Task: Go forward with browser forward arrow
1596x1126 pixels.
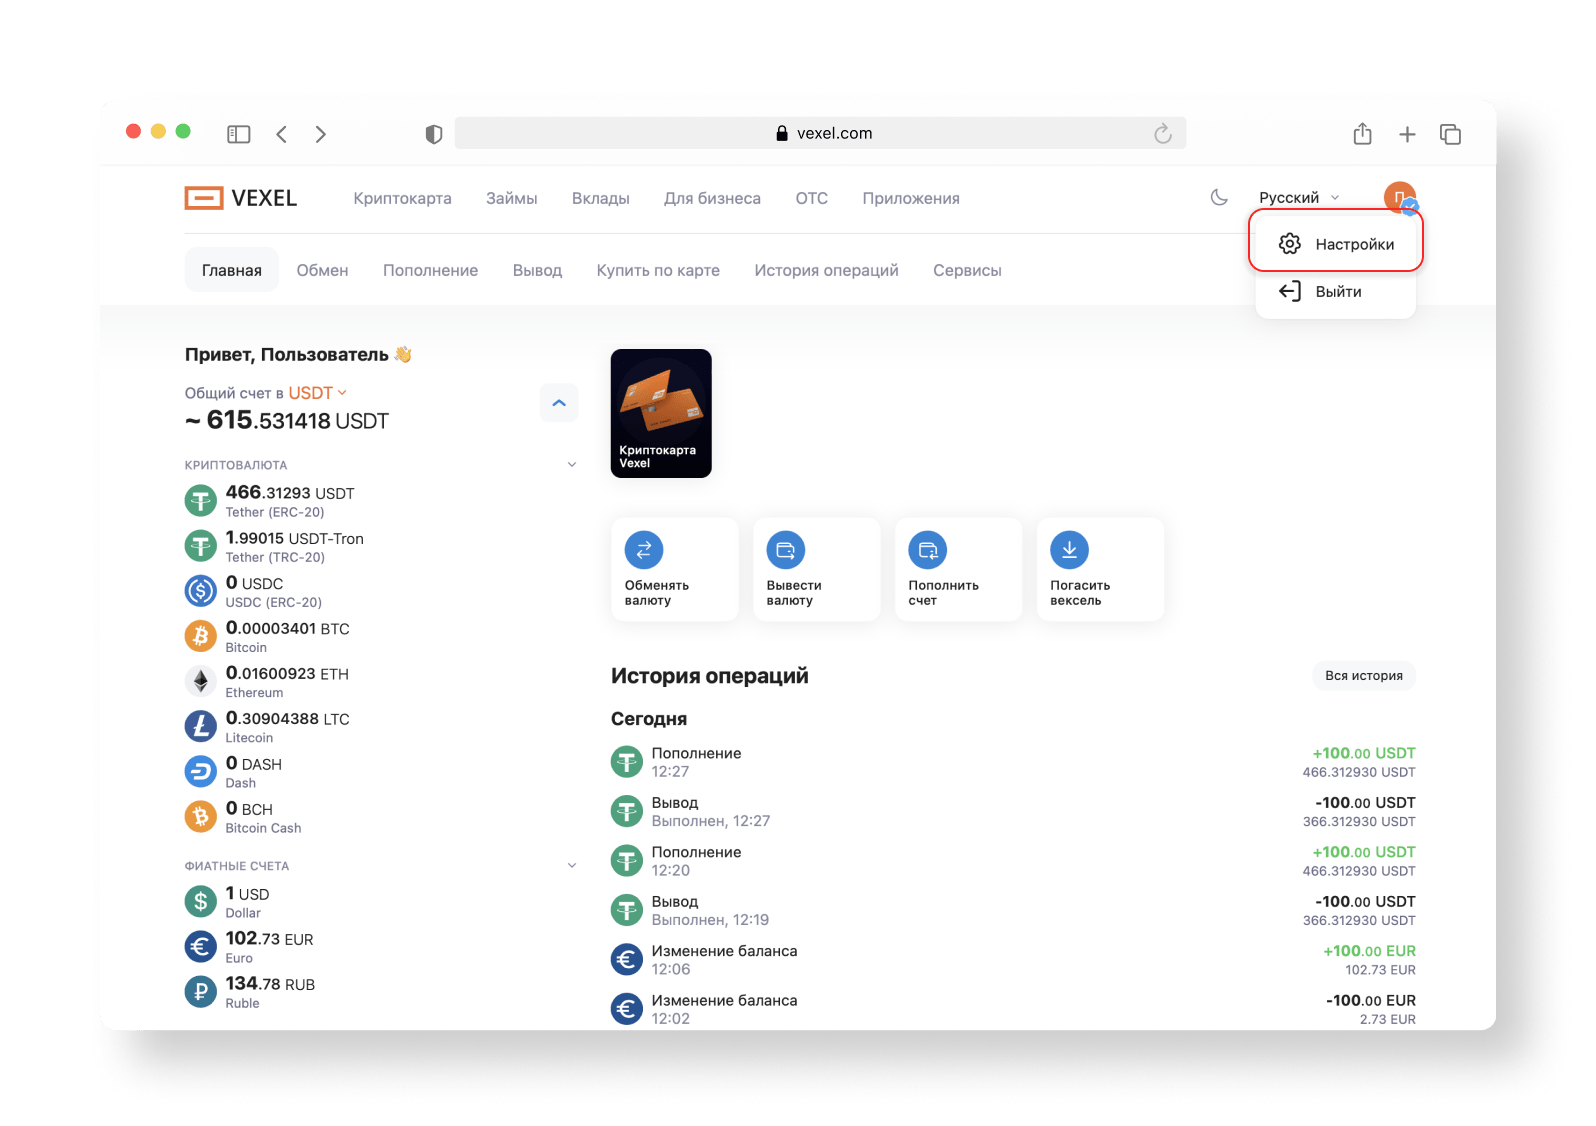Action: pos(320,134)
